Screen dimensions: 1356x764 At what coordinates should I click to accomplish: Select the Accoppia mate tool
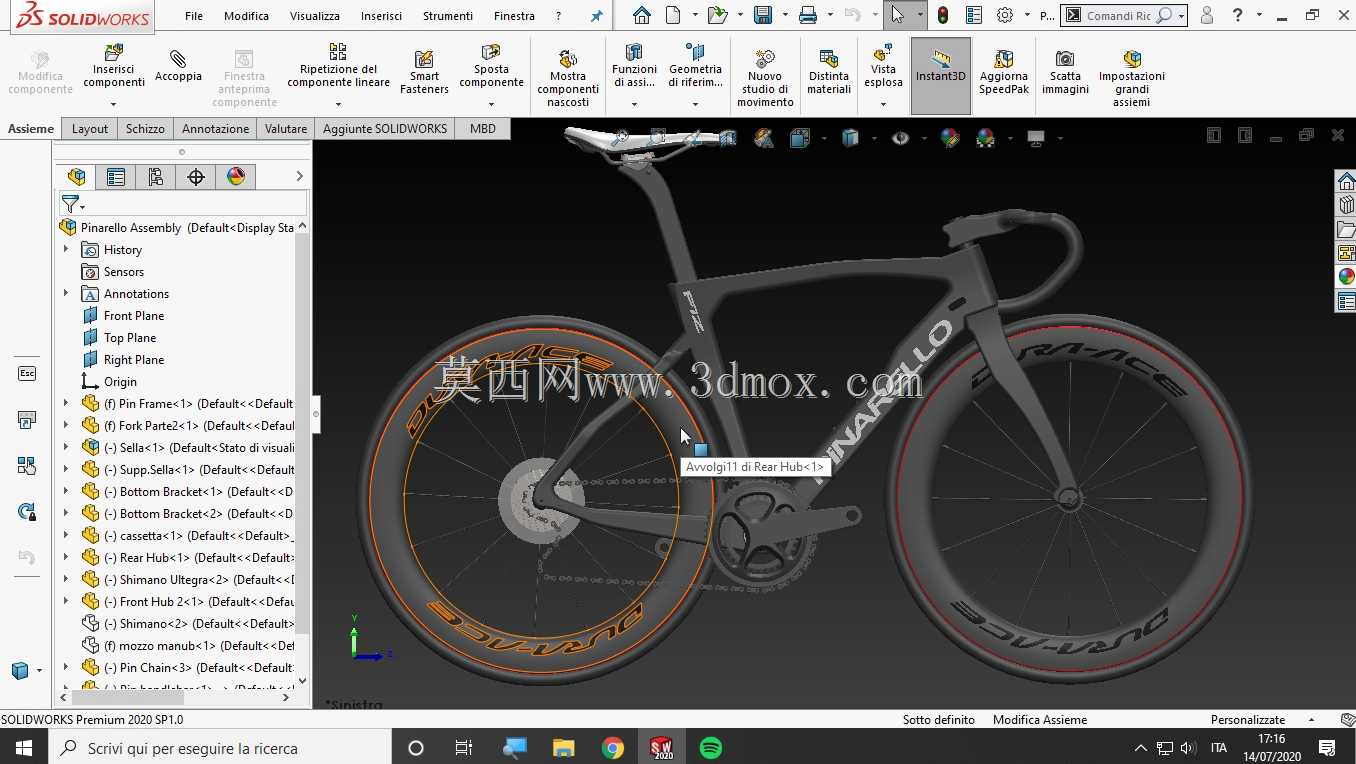coord(178,66)
